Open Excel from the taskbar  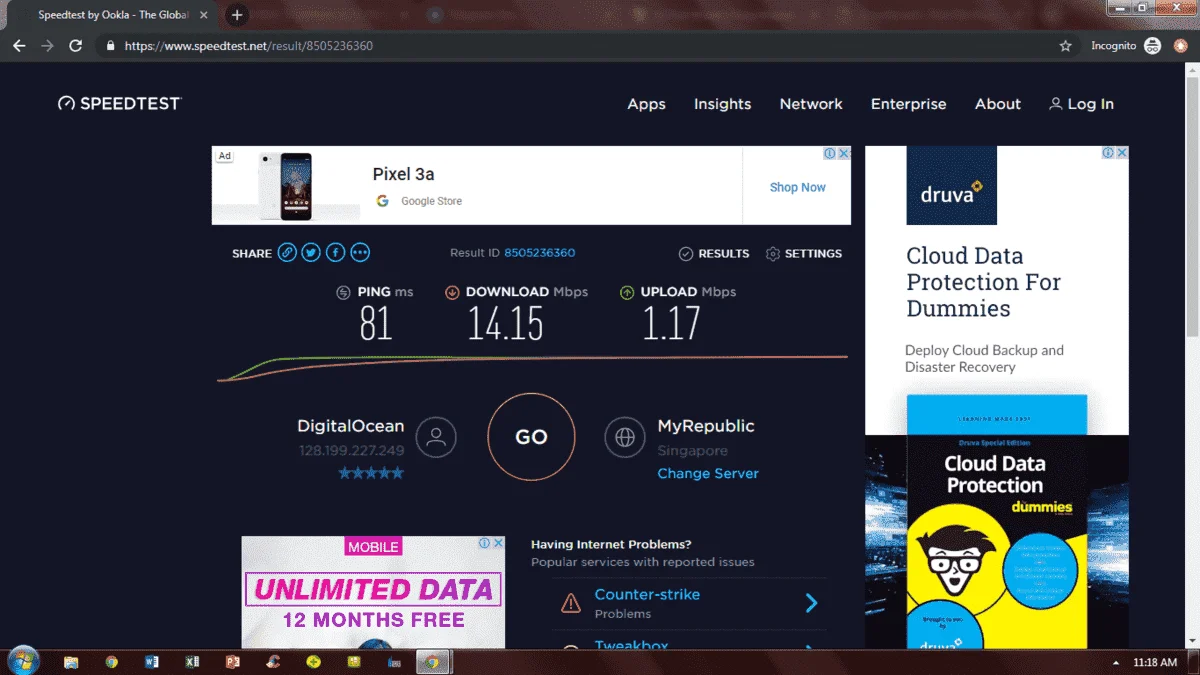click(x=192, y=662)
